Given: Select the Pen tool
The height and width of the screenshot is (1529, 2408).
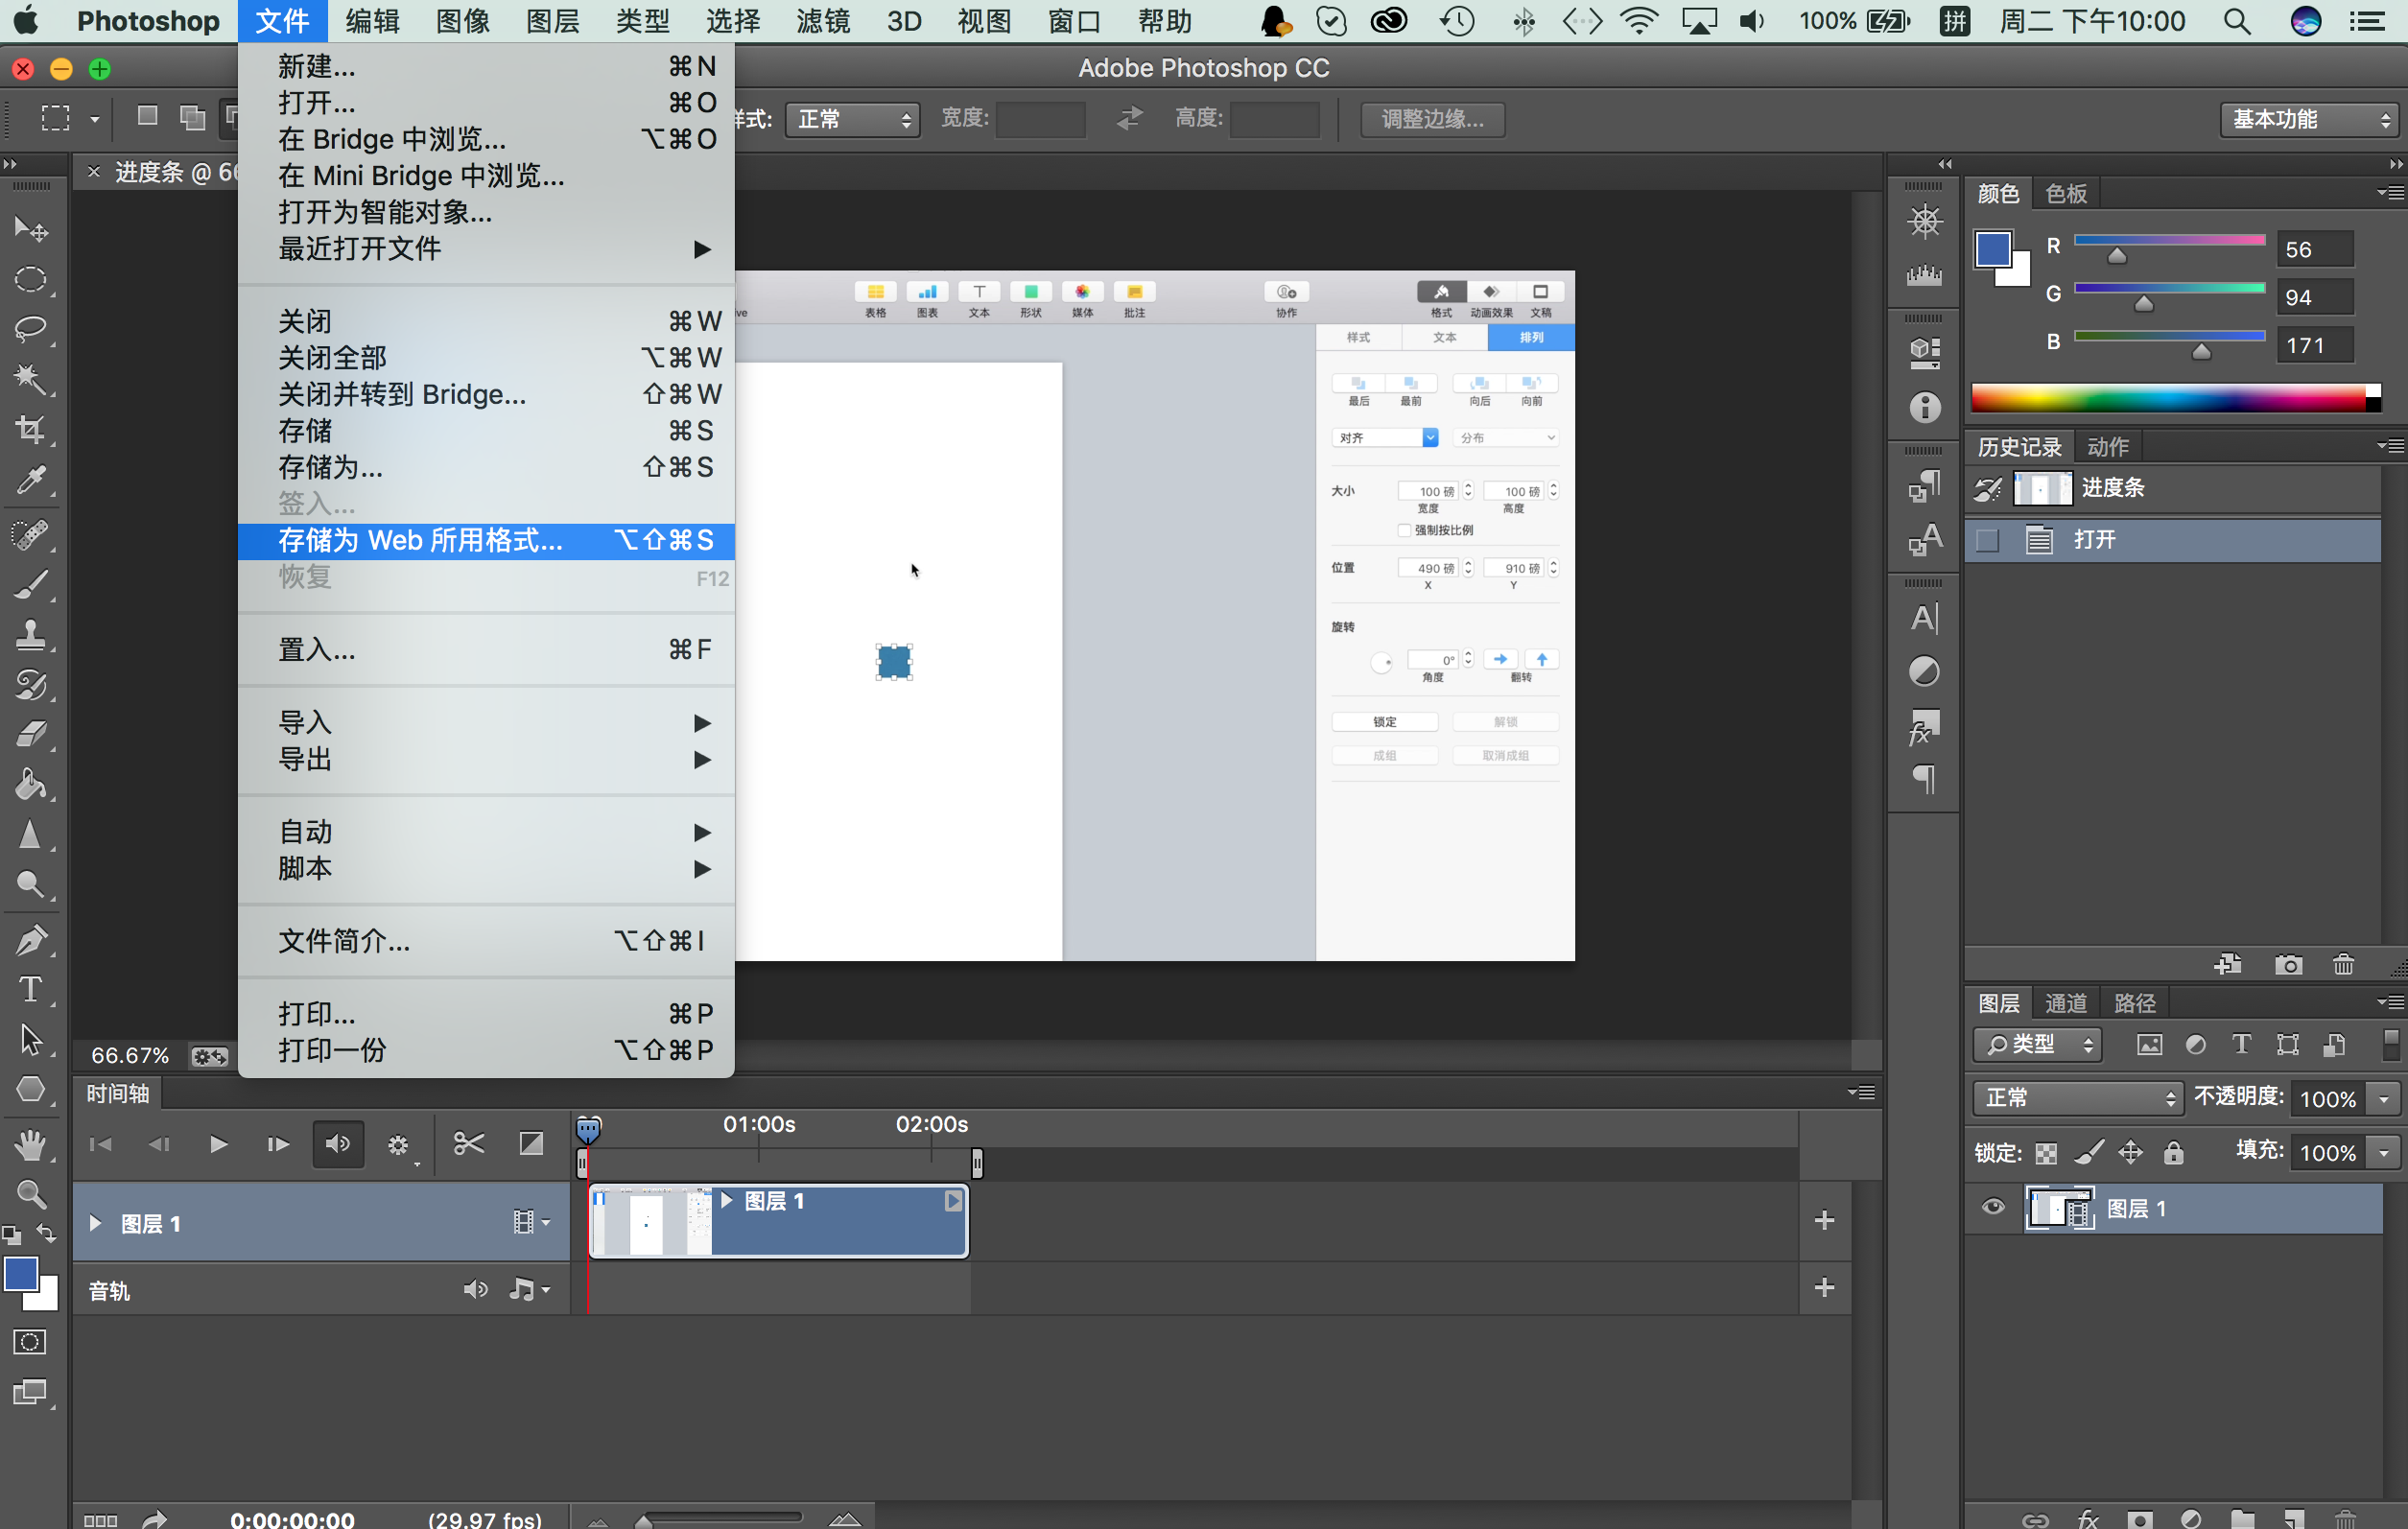Looking at the screenshot, I should point(30,940).
